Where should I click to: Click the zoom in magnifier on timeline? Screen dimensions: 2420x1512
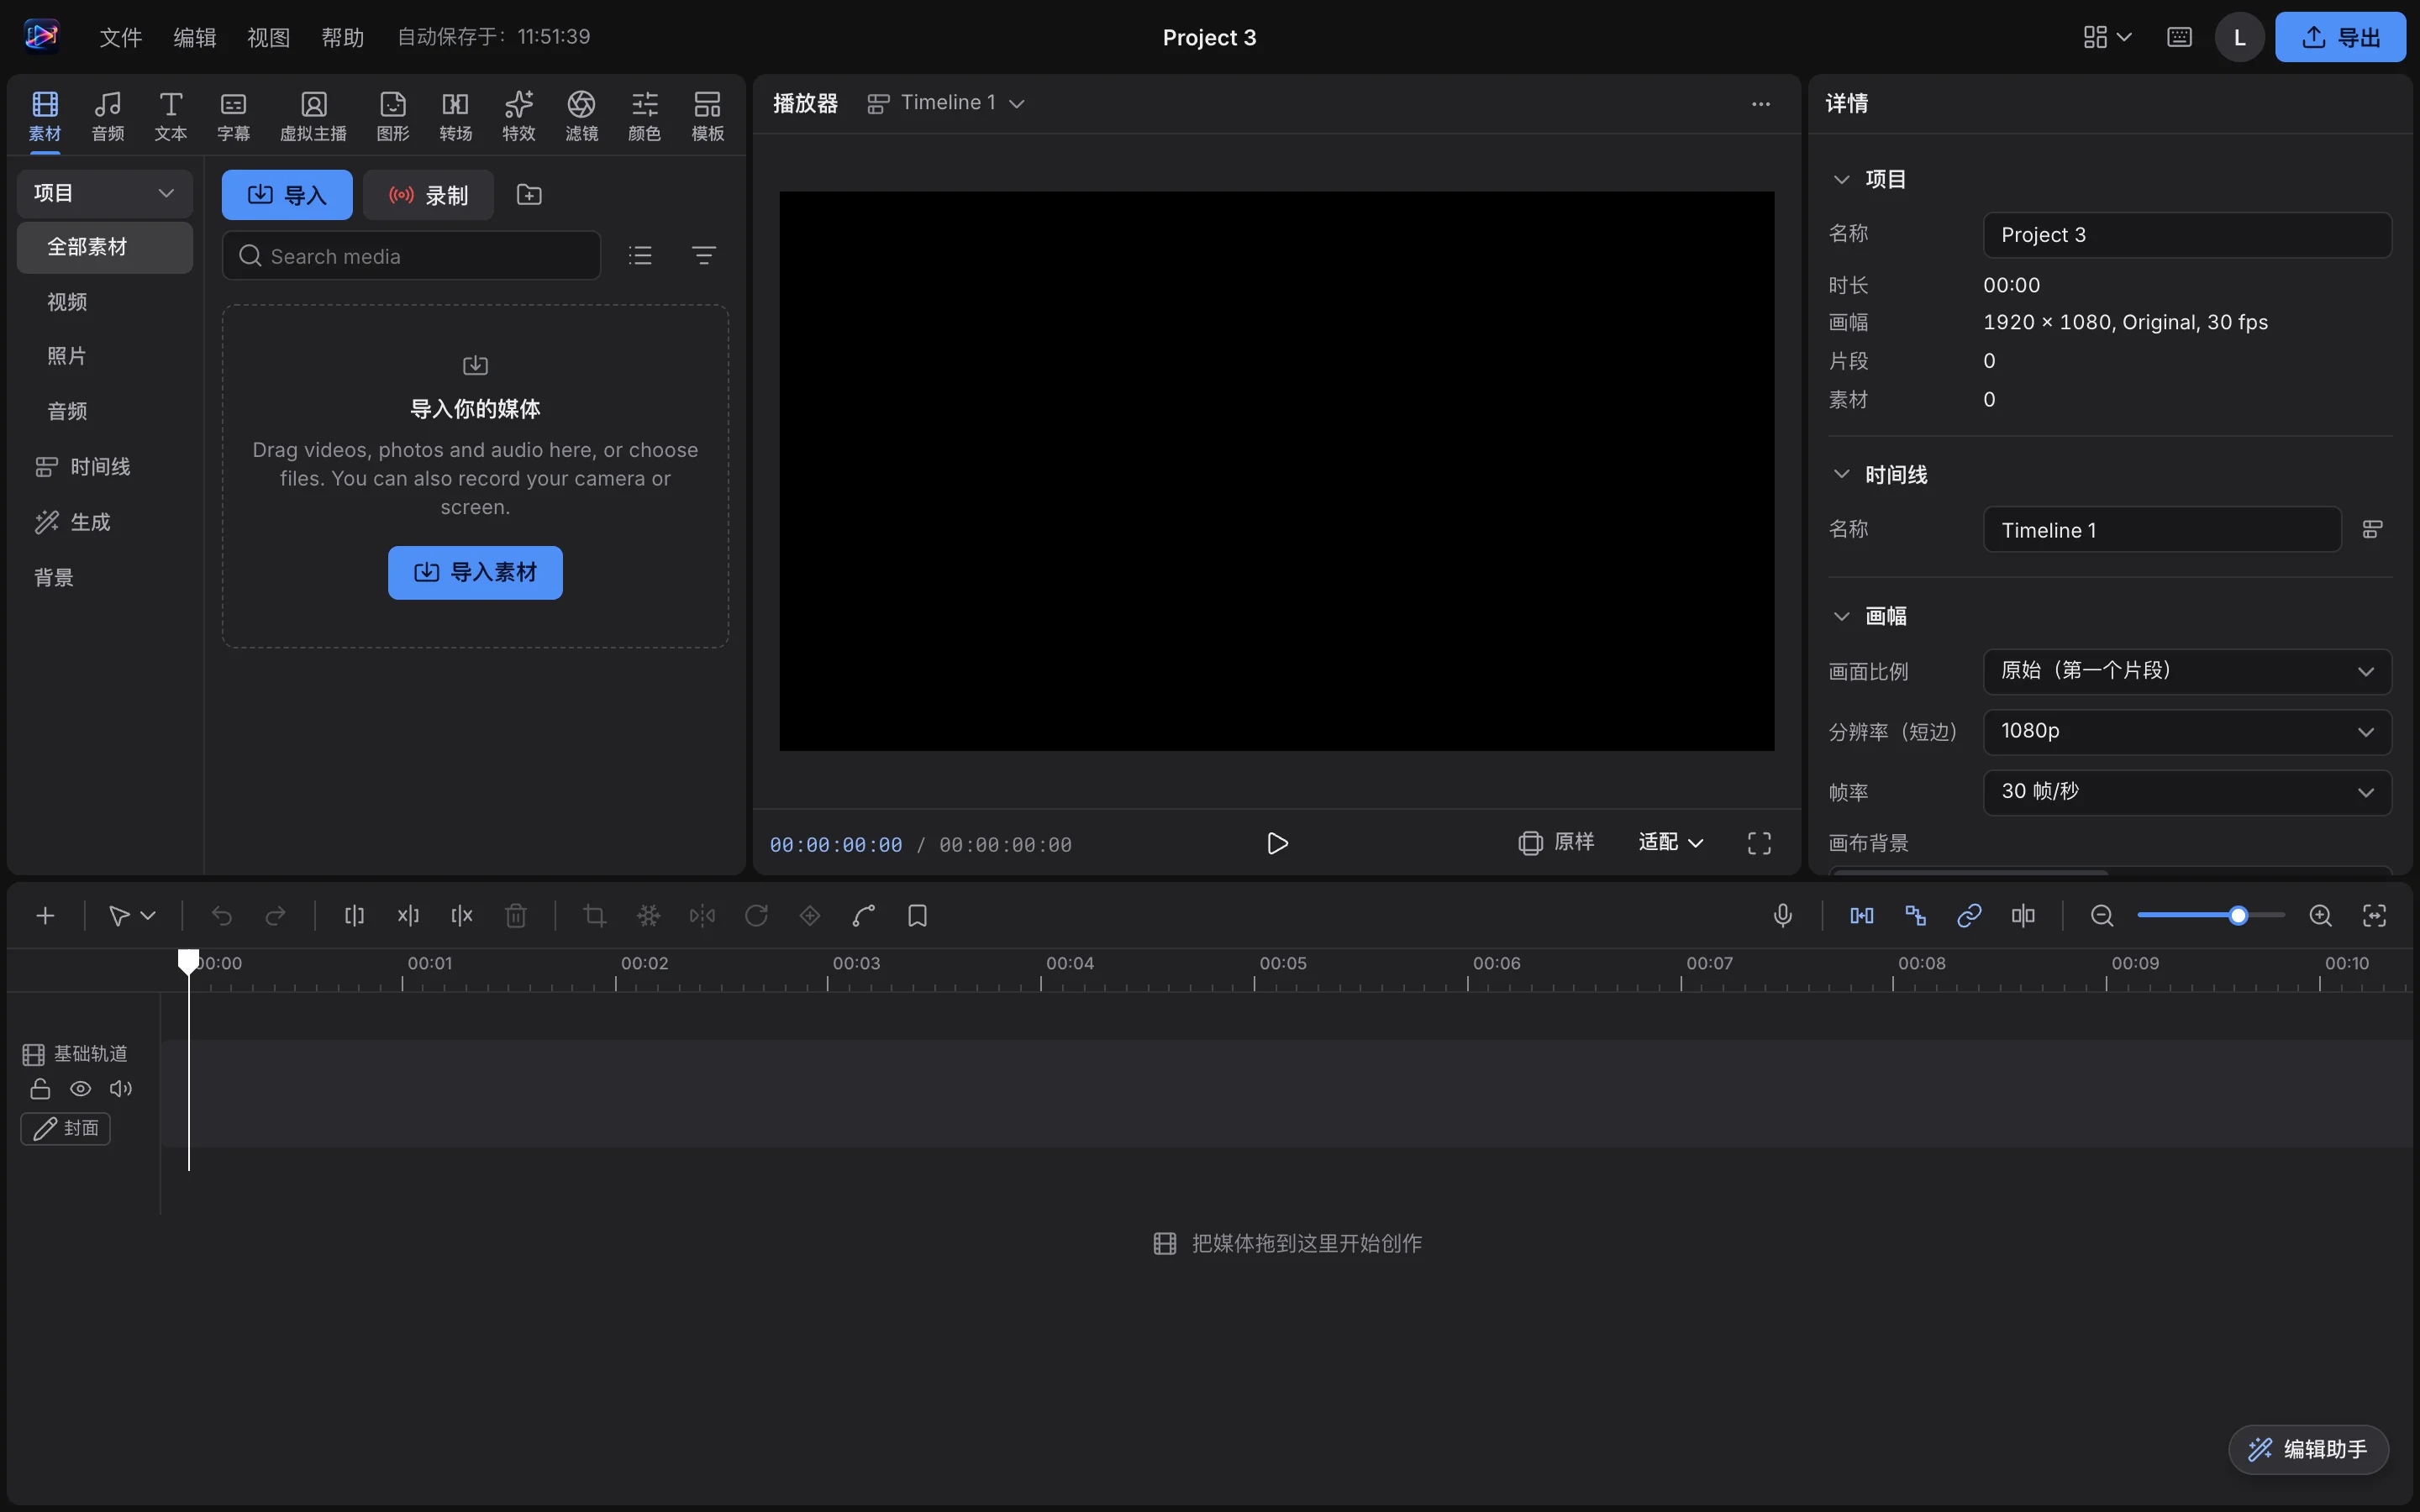2320,915
